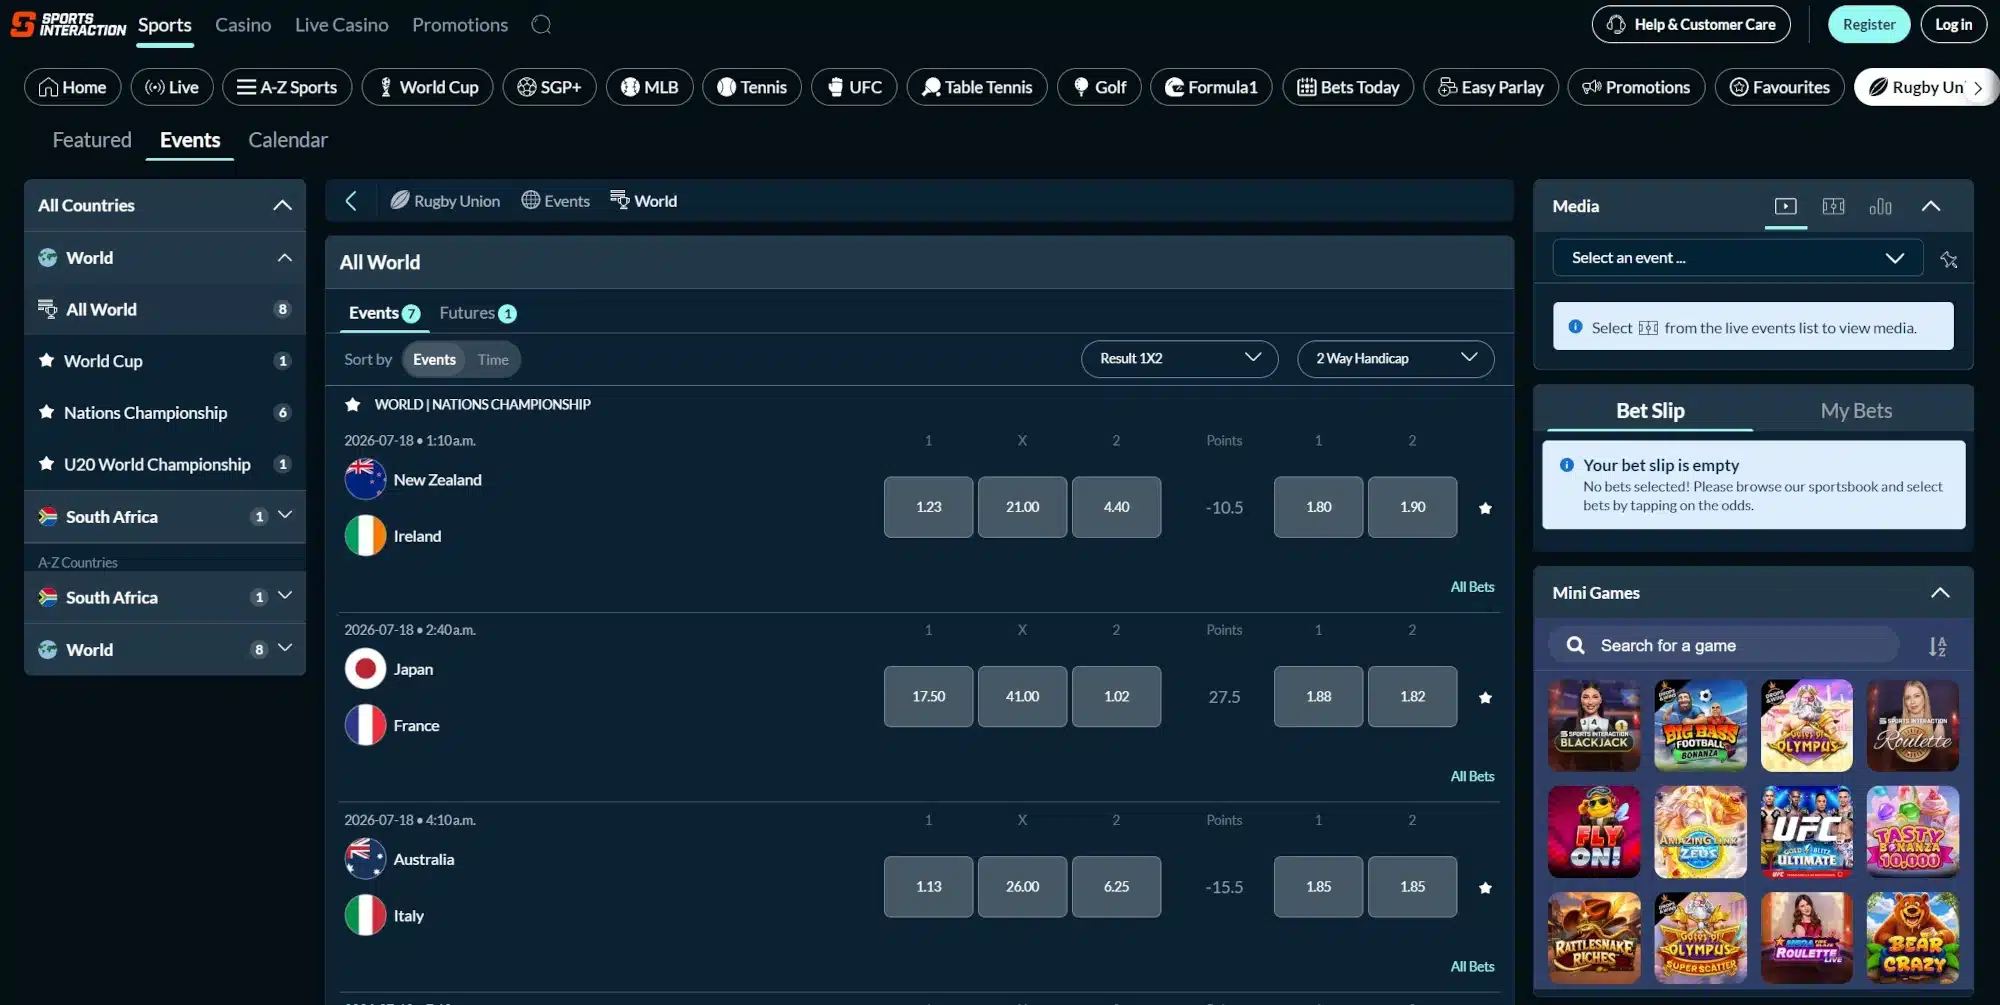Collapse the Media panel

pos(1931,206)
